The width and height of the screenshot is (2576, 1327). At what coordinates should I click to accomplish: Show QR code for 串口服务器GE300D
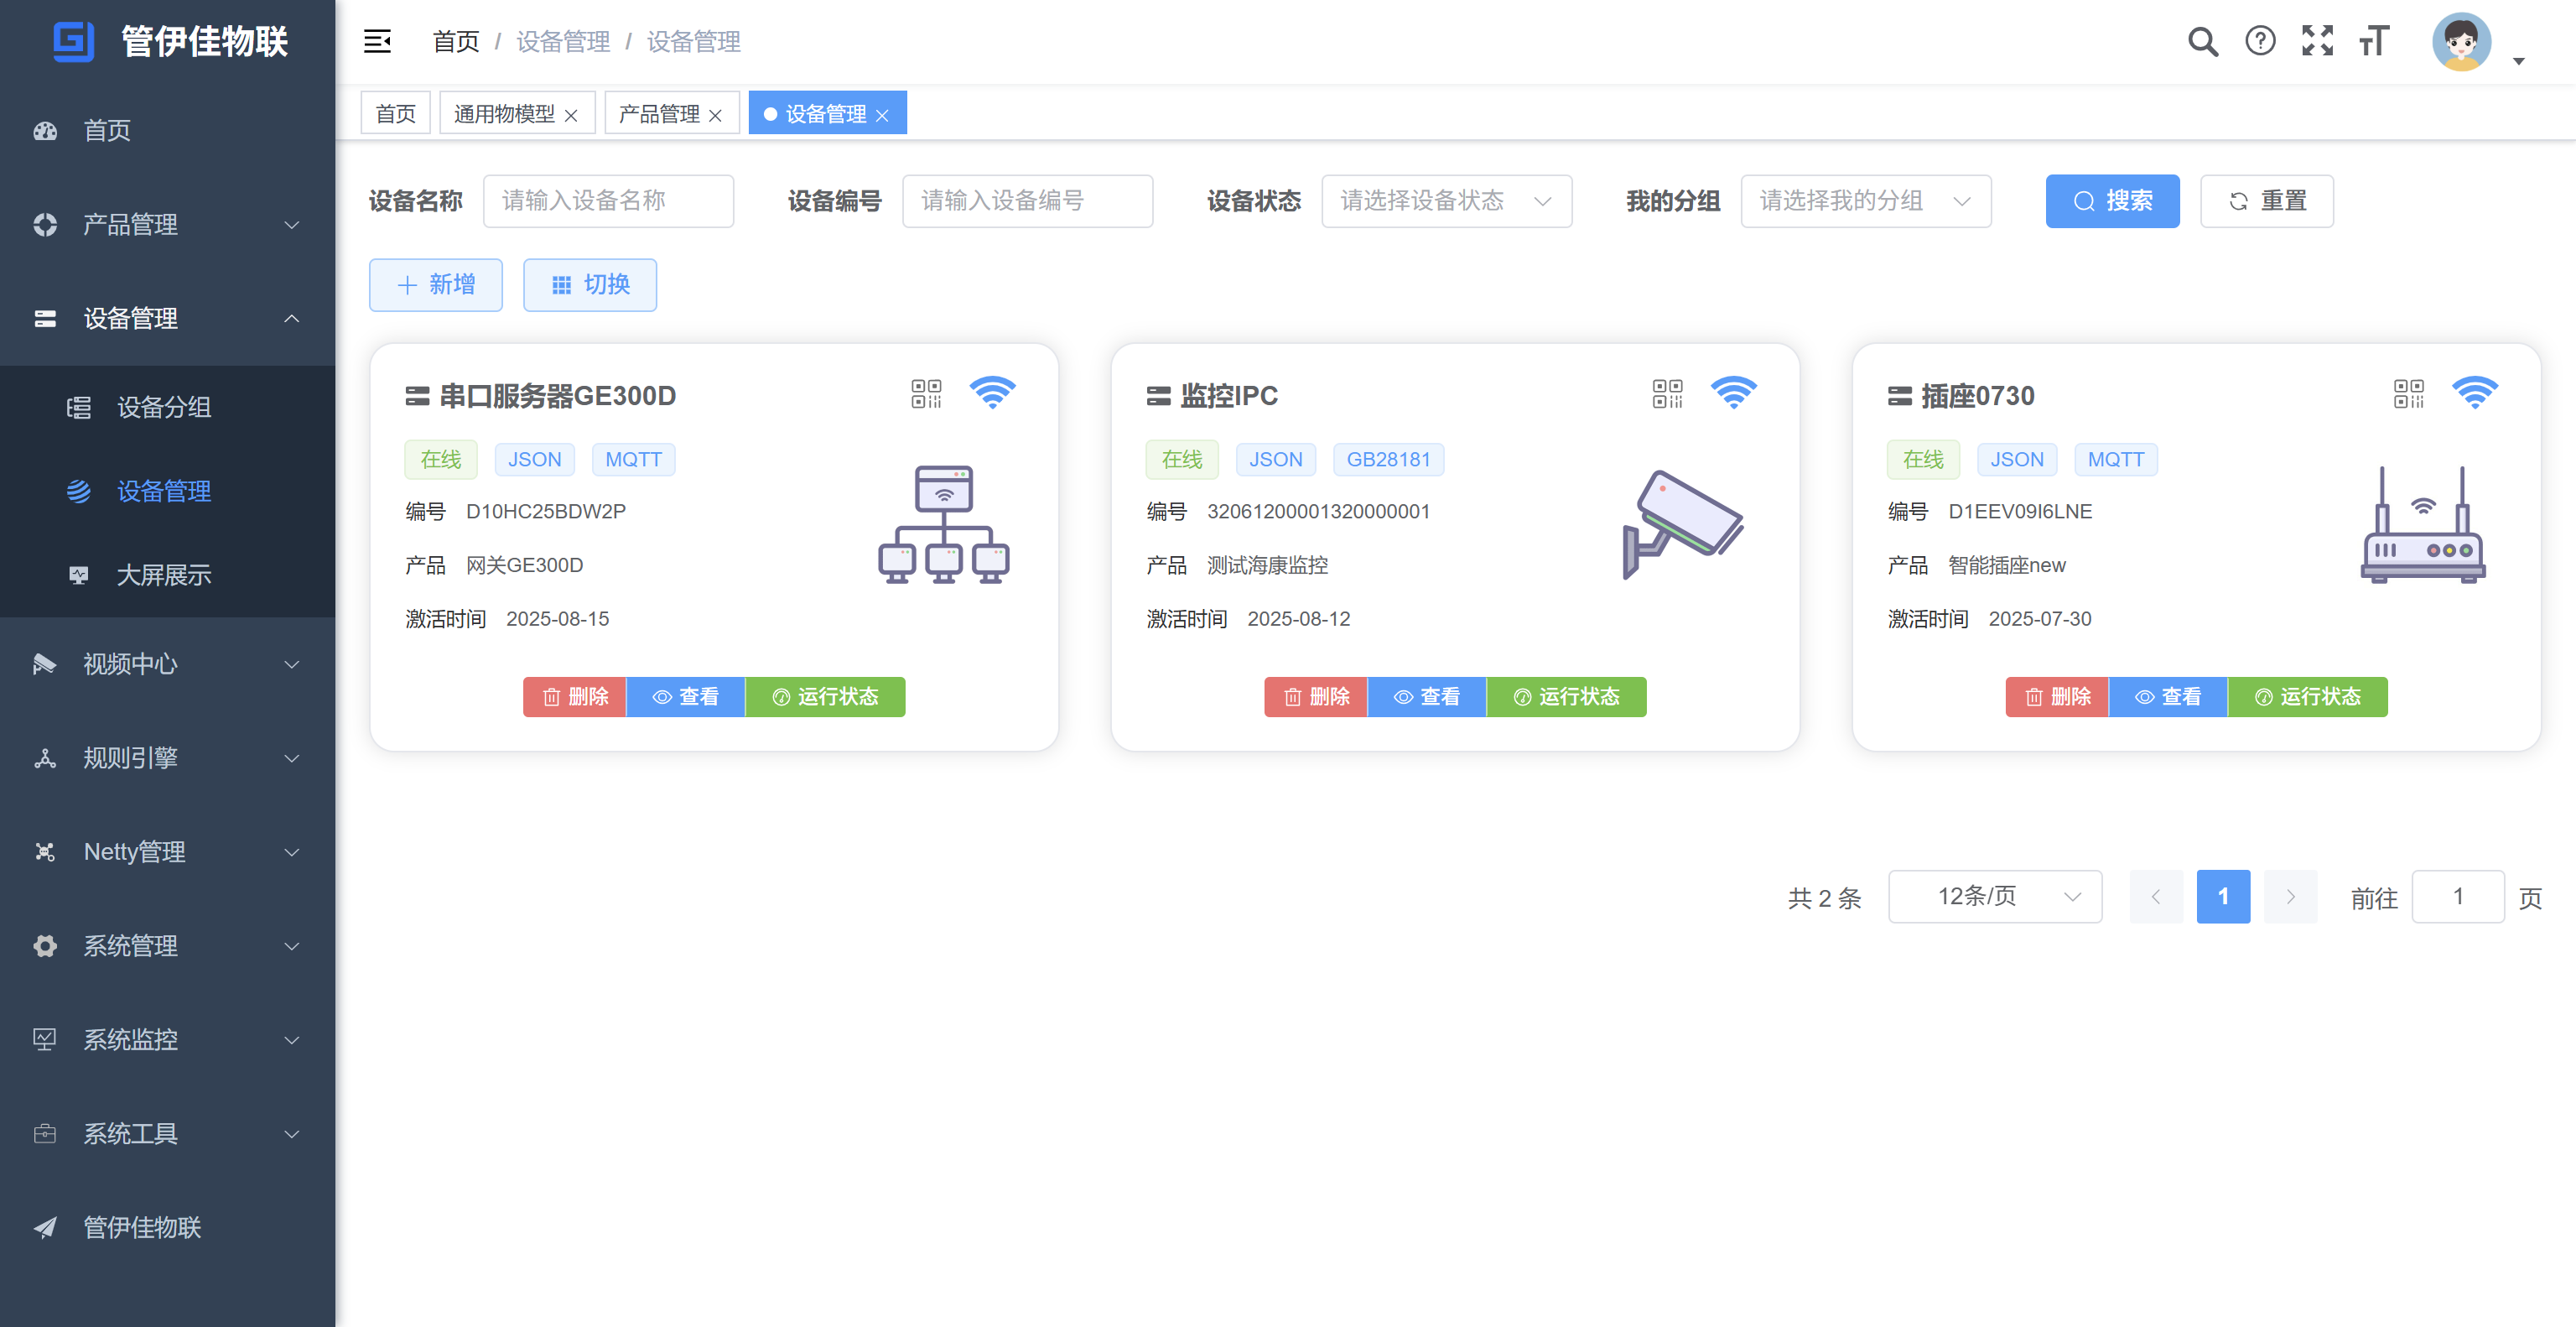click(x=926, y=394)
